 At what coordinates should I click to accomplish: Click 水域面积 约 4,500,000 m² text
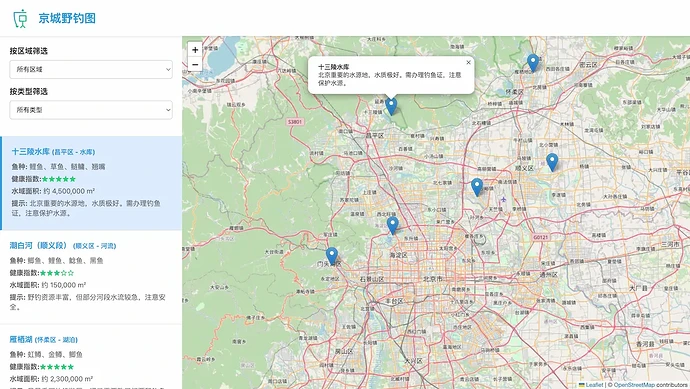click(53, 191)
